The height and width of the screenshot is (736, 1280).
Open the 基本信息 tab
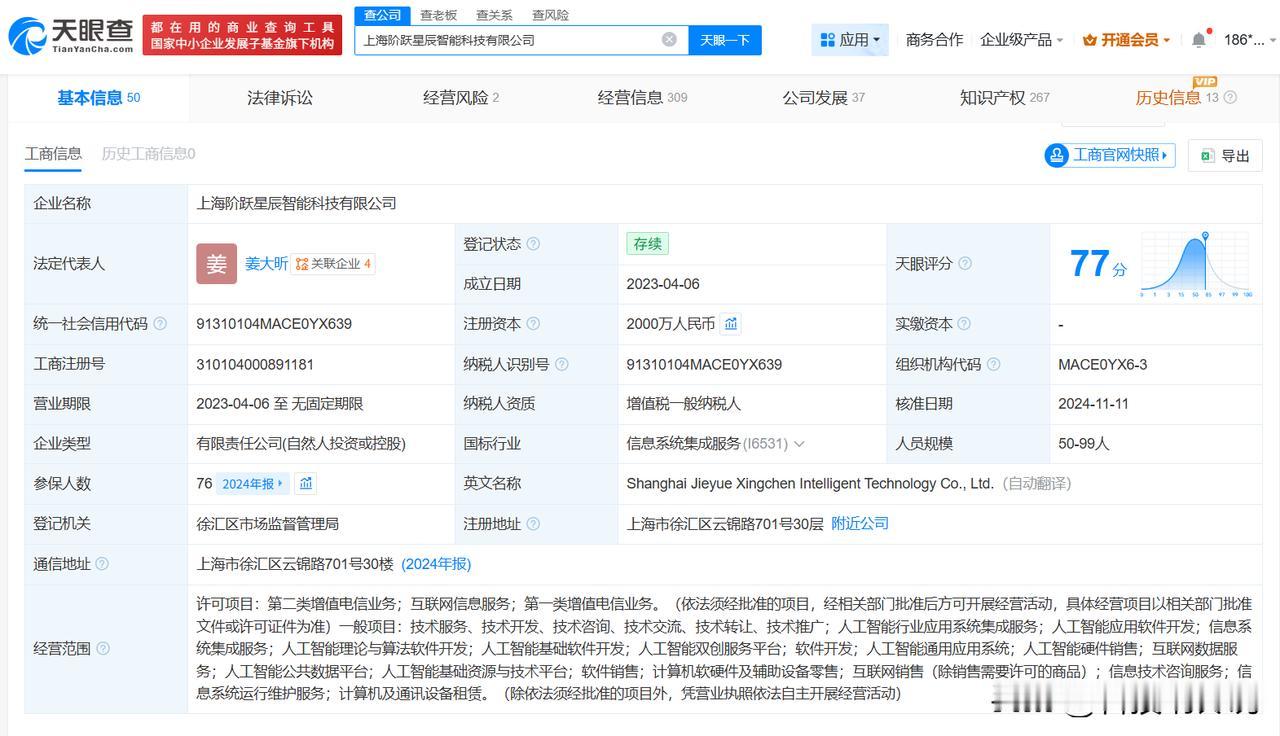pos(98,97)
